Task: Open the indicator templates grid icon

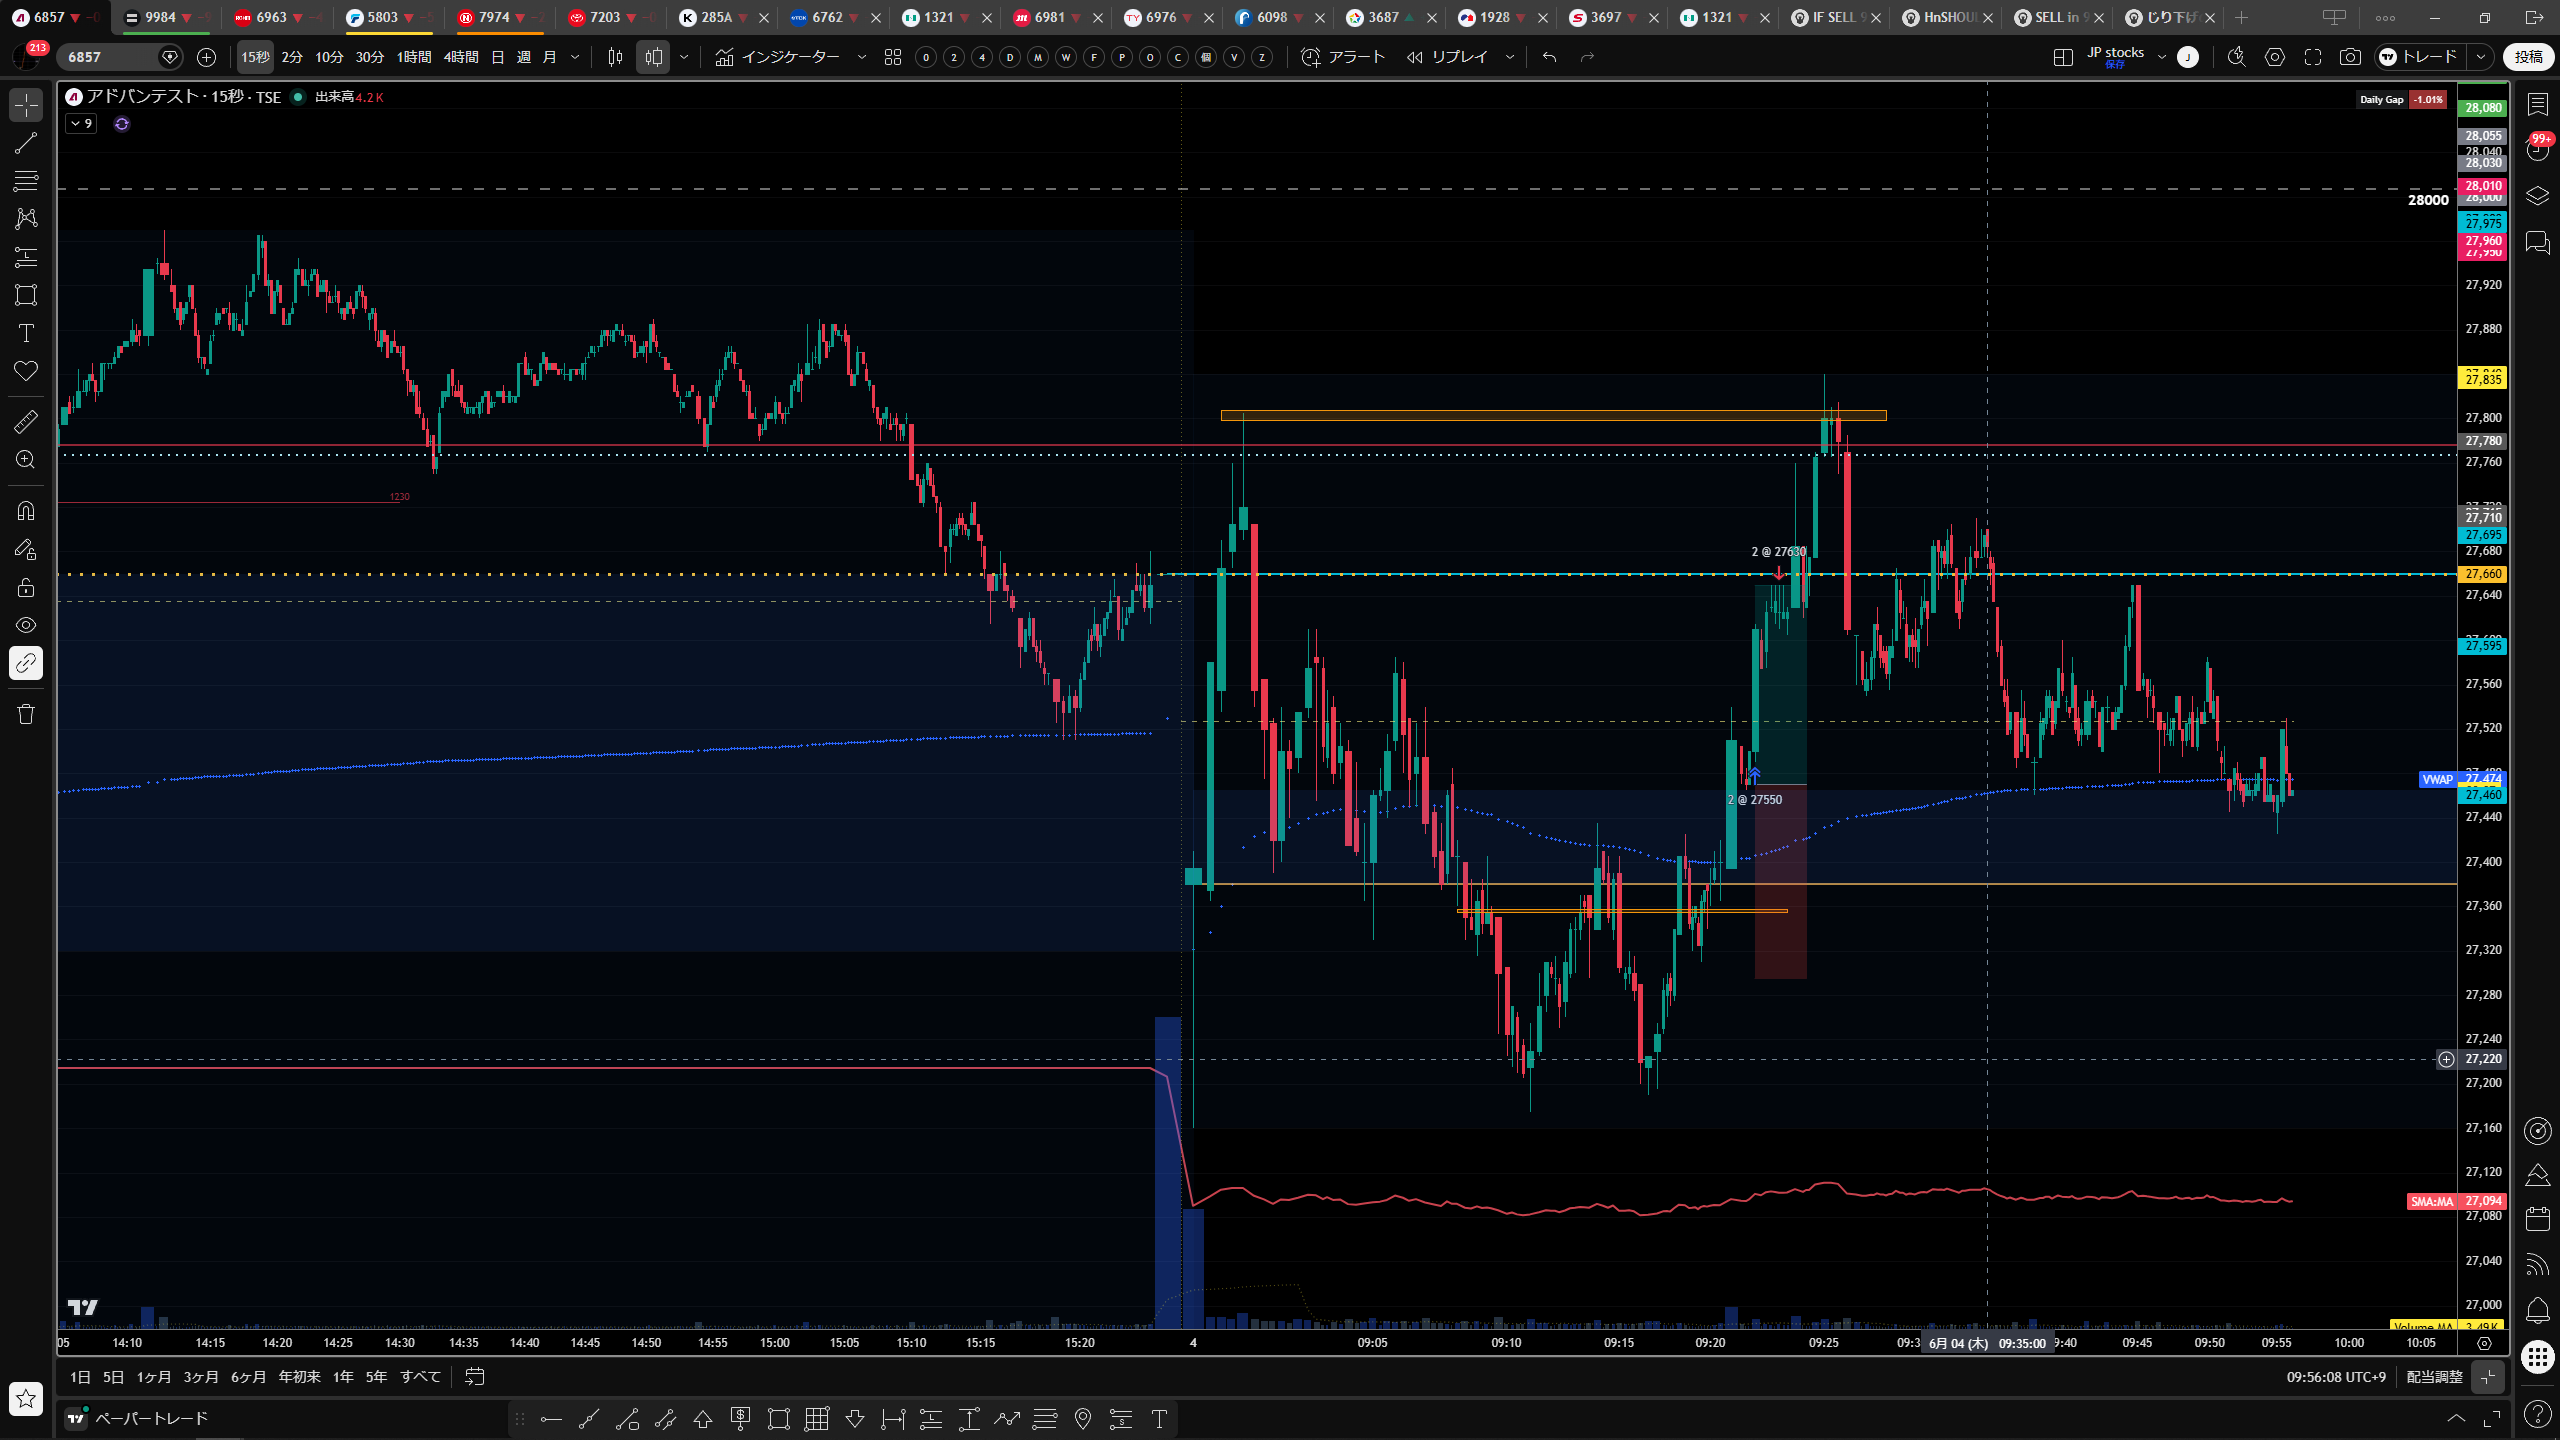Action: click(893, 57)
